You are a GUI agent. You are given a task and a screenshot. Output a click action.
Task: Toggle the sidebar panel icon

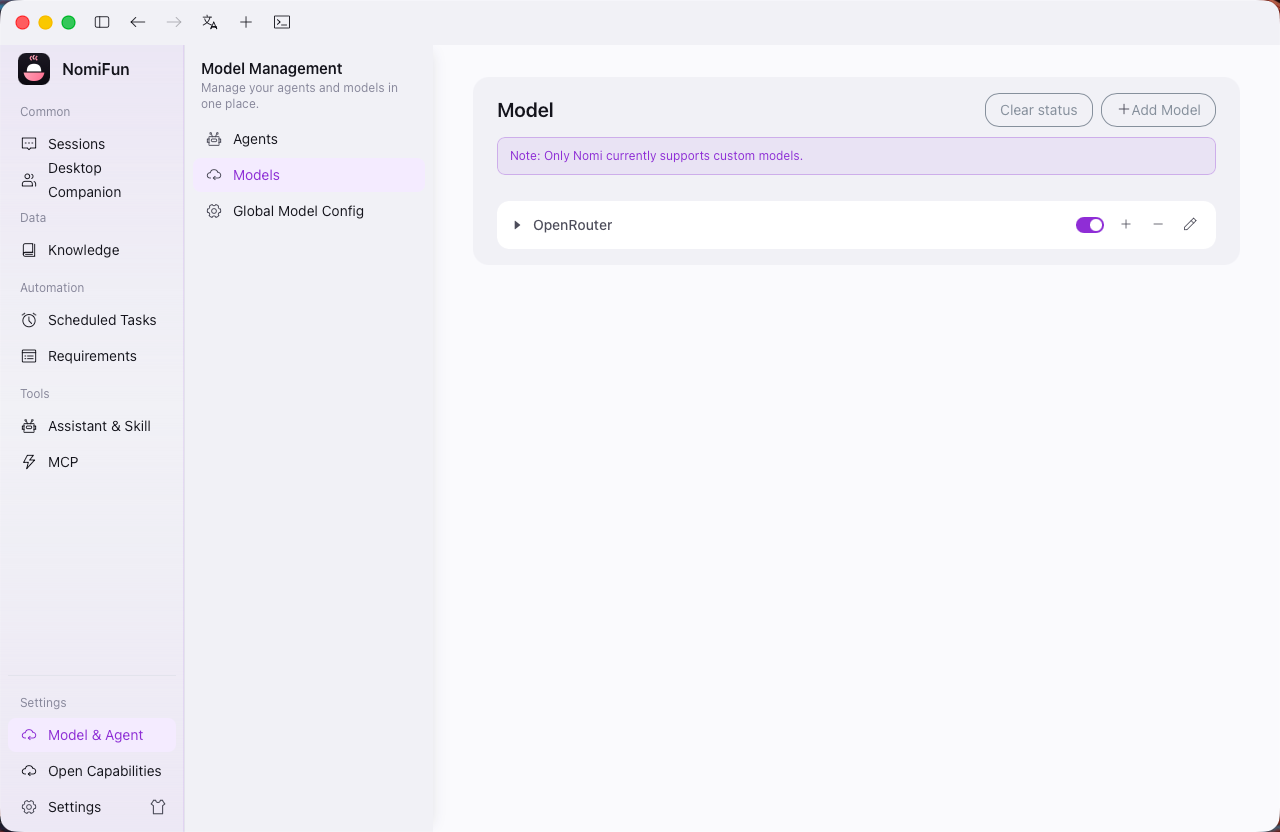[x=102, y=22]
